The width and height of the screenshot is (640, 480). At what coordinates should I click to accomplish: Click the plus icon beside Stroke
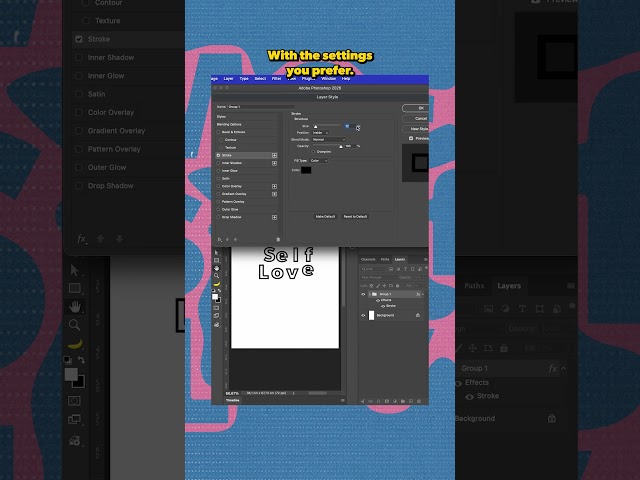coord(274,156)
